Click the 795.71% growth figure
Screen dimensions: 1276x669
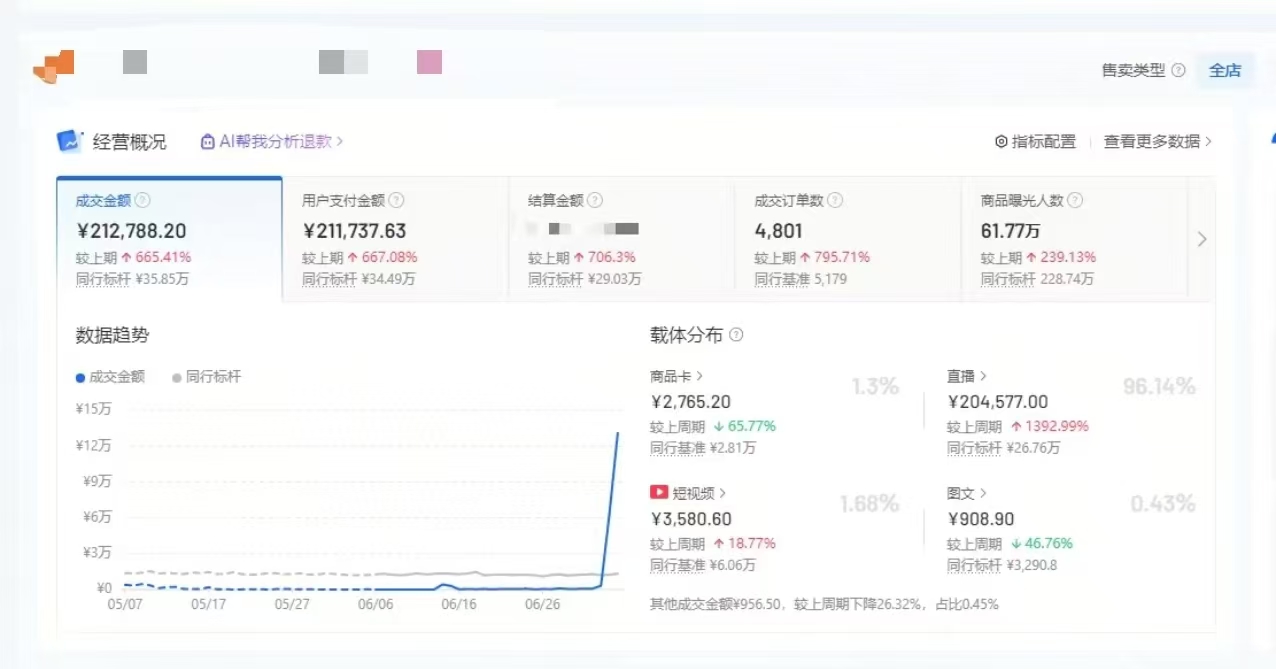pos(842,257)
